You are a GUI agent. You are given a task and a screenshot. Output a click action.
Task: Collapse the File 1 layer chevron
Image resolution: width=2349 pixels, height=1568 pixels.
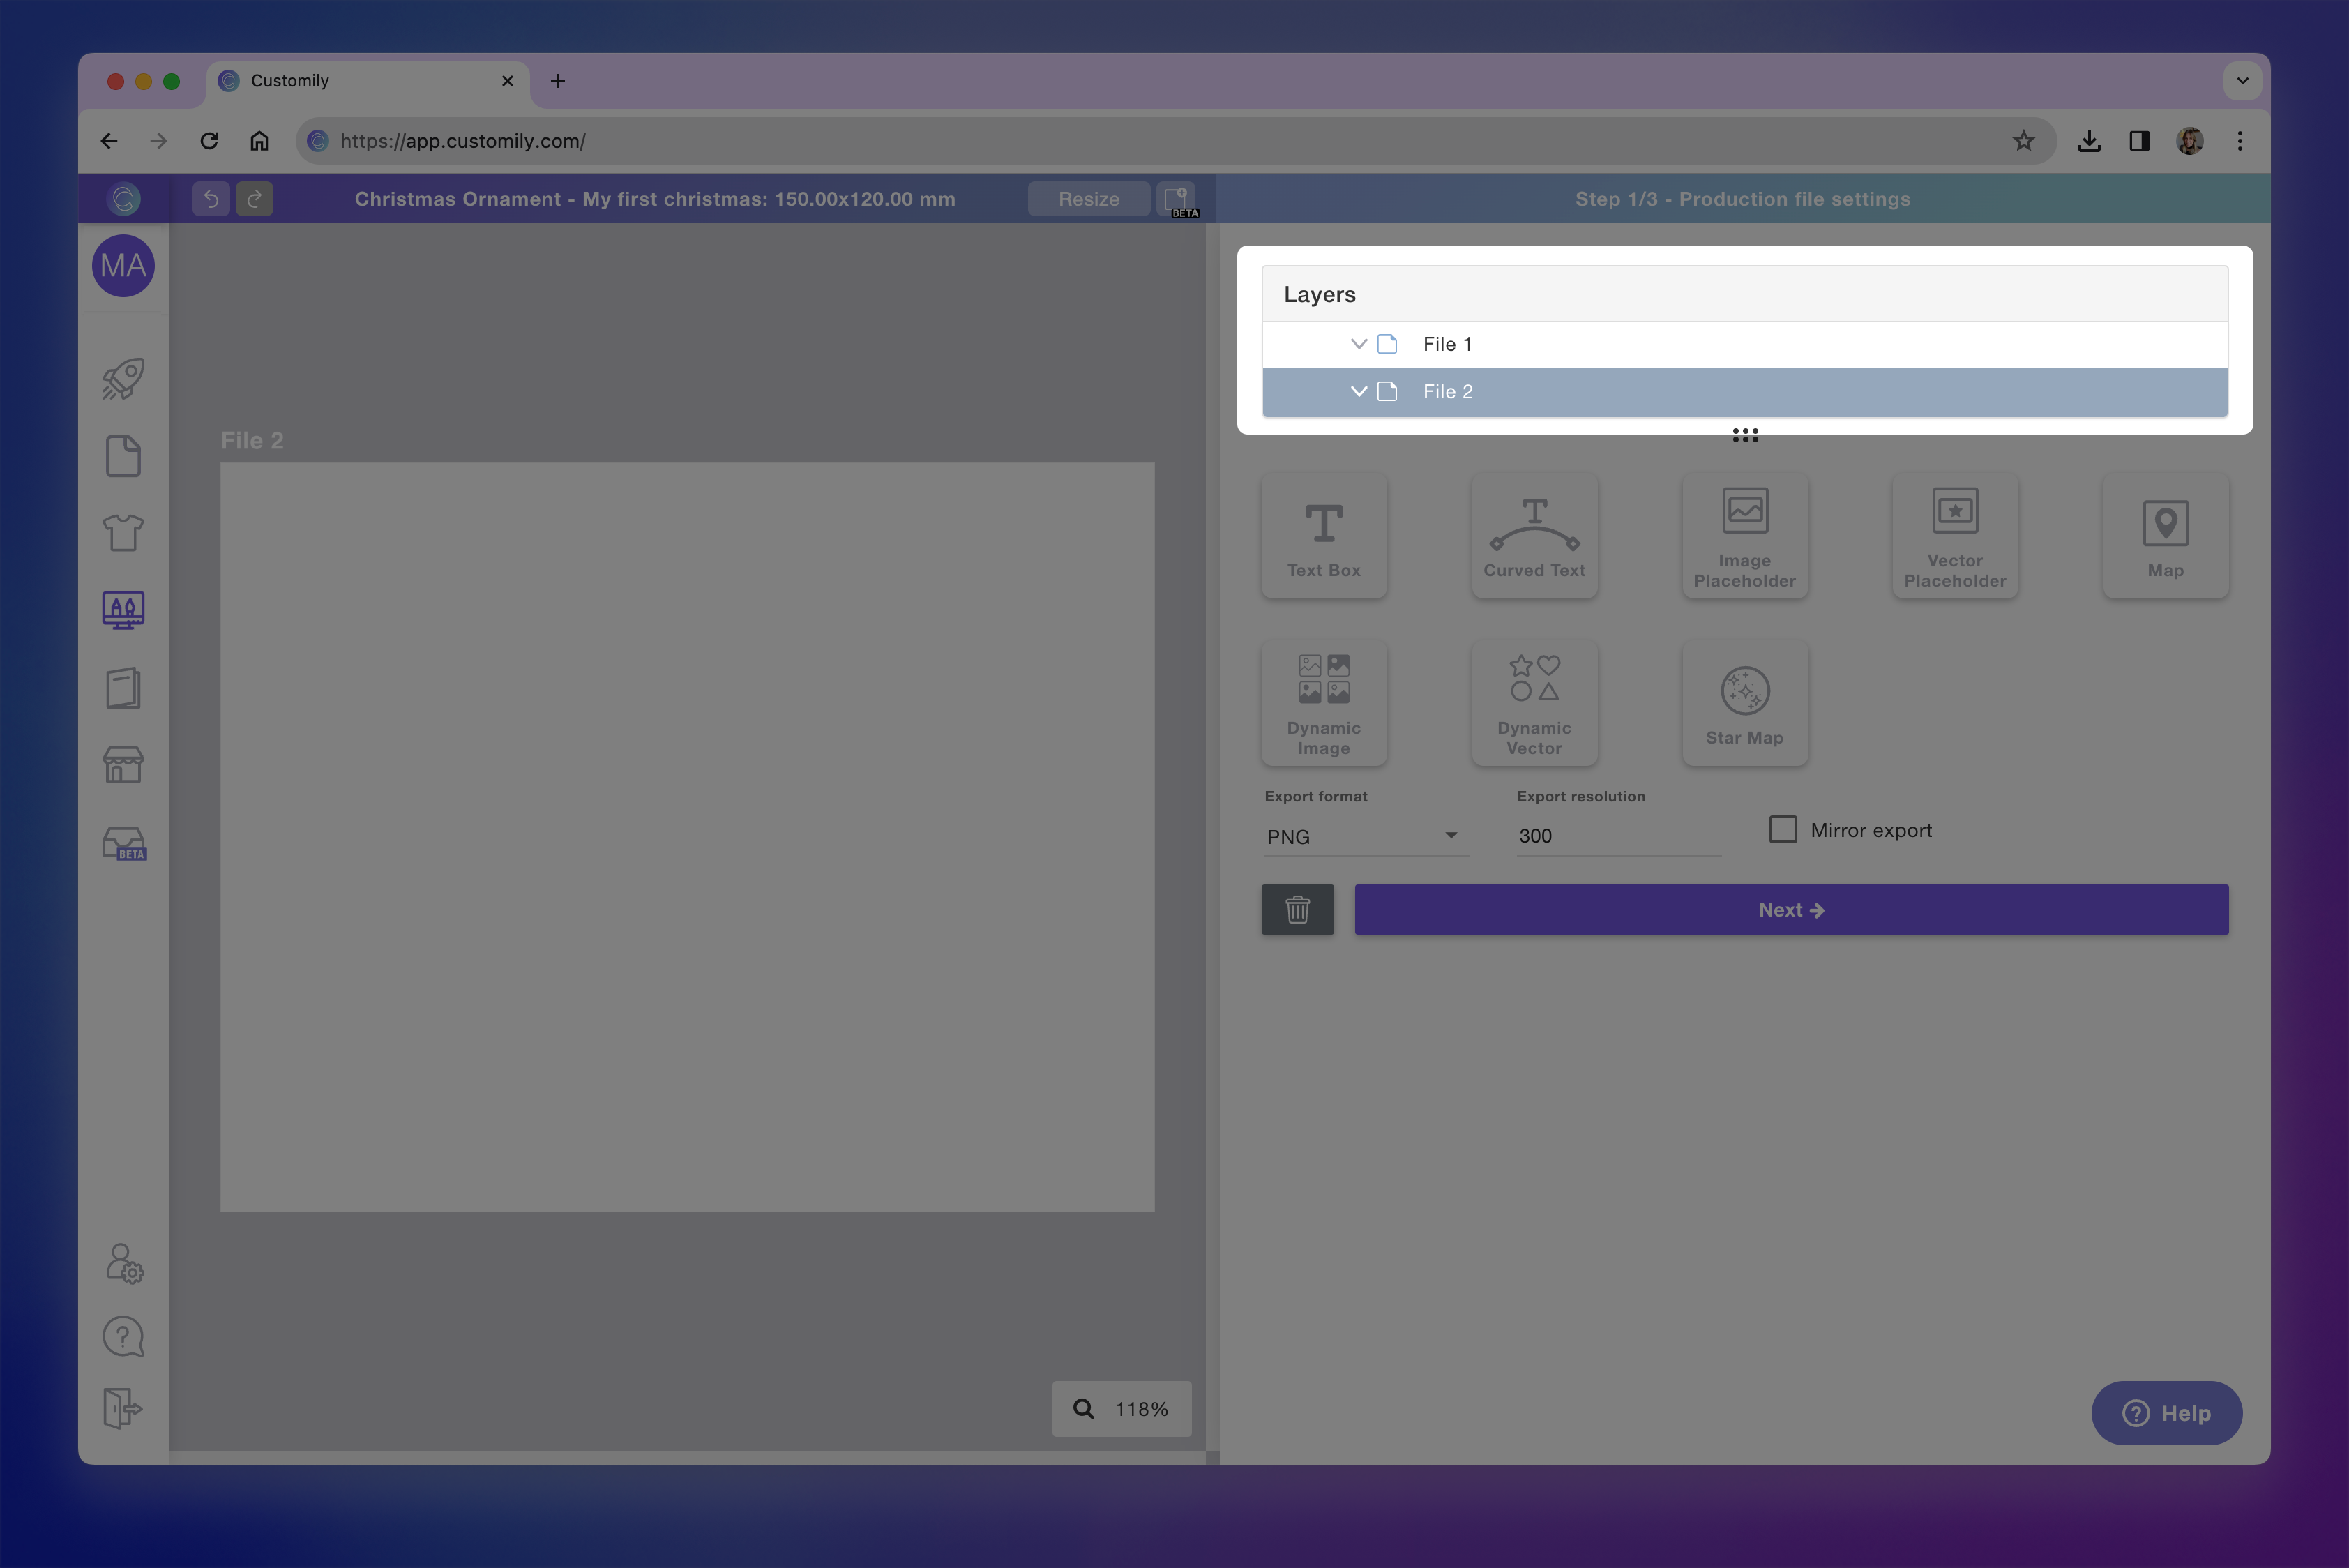tap(1358, 344)
